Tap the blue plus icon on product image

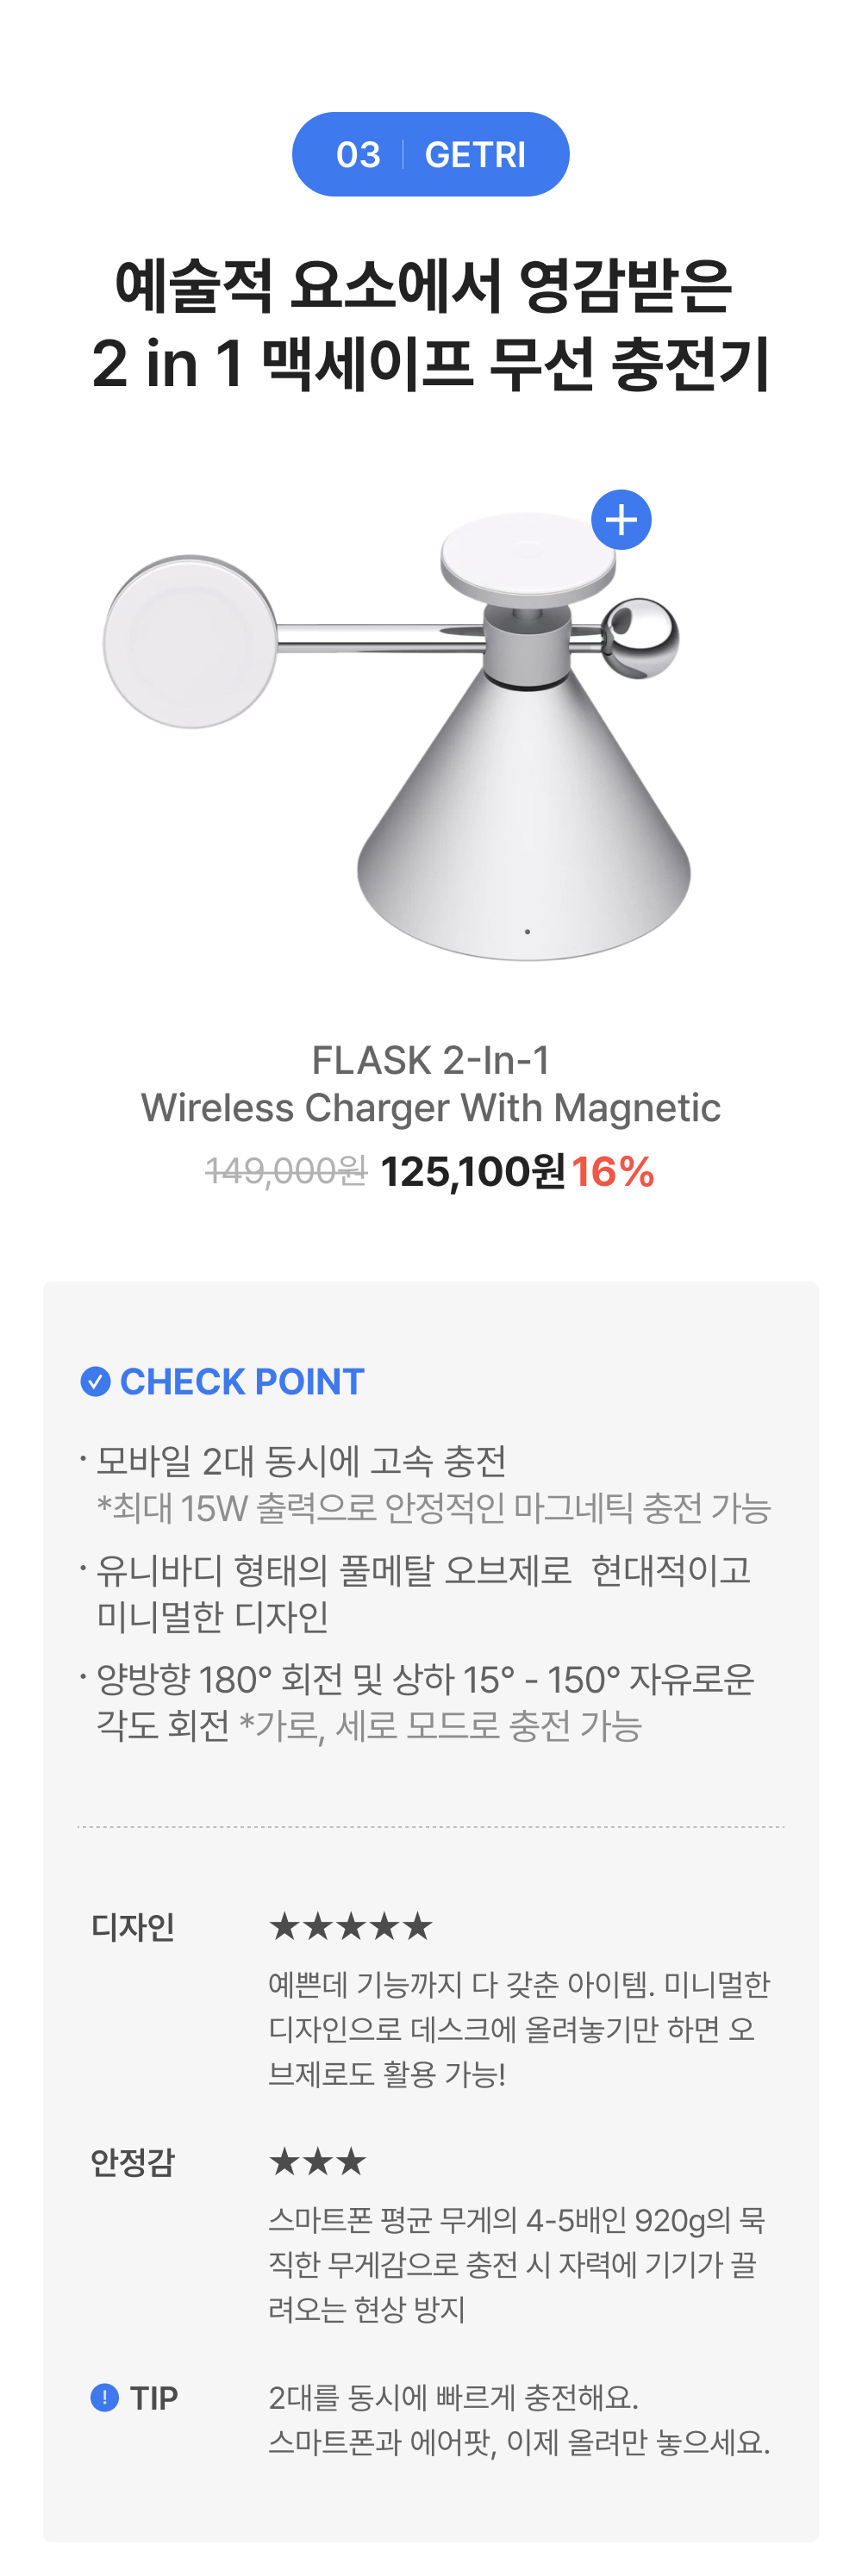coord(621,520)
